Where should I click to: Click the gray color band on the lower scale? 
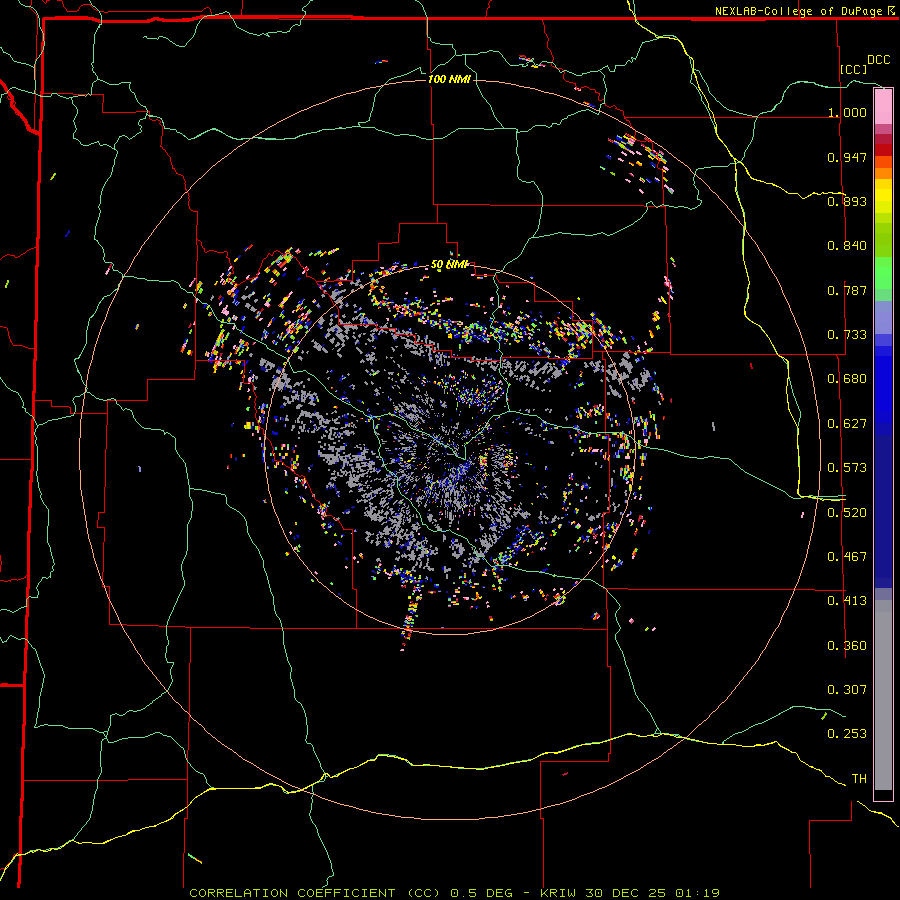pyautogui.click(x=883, y=695)
